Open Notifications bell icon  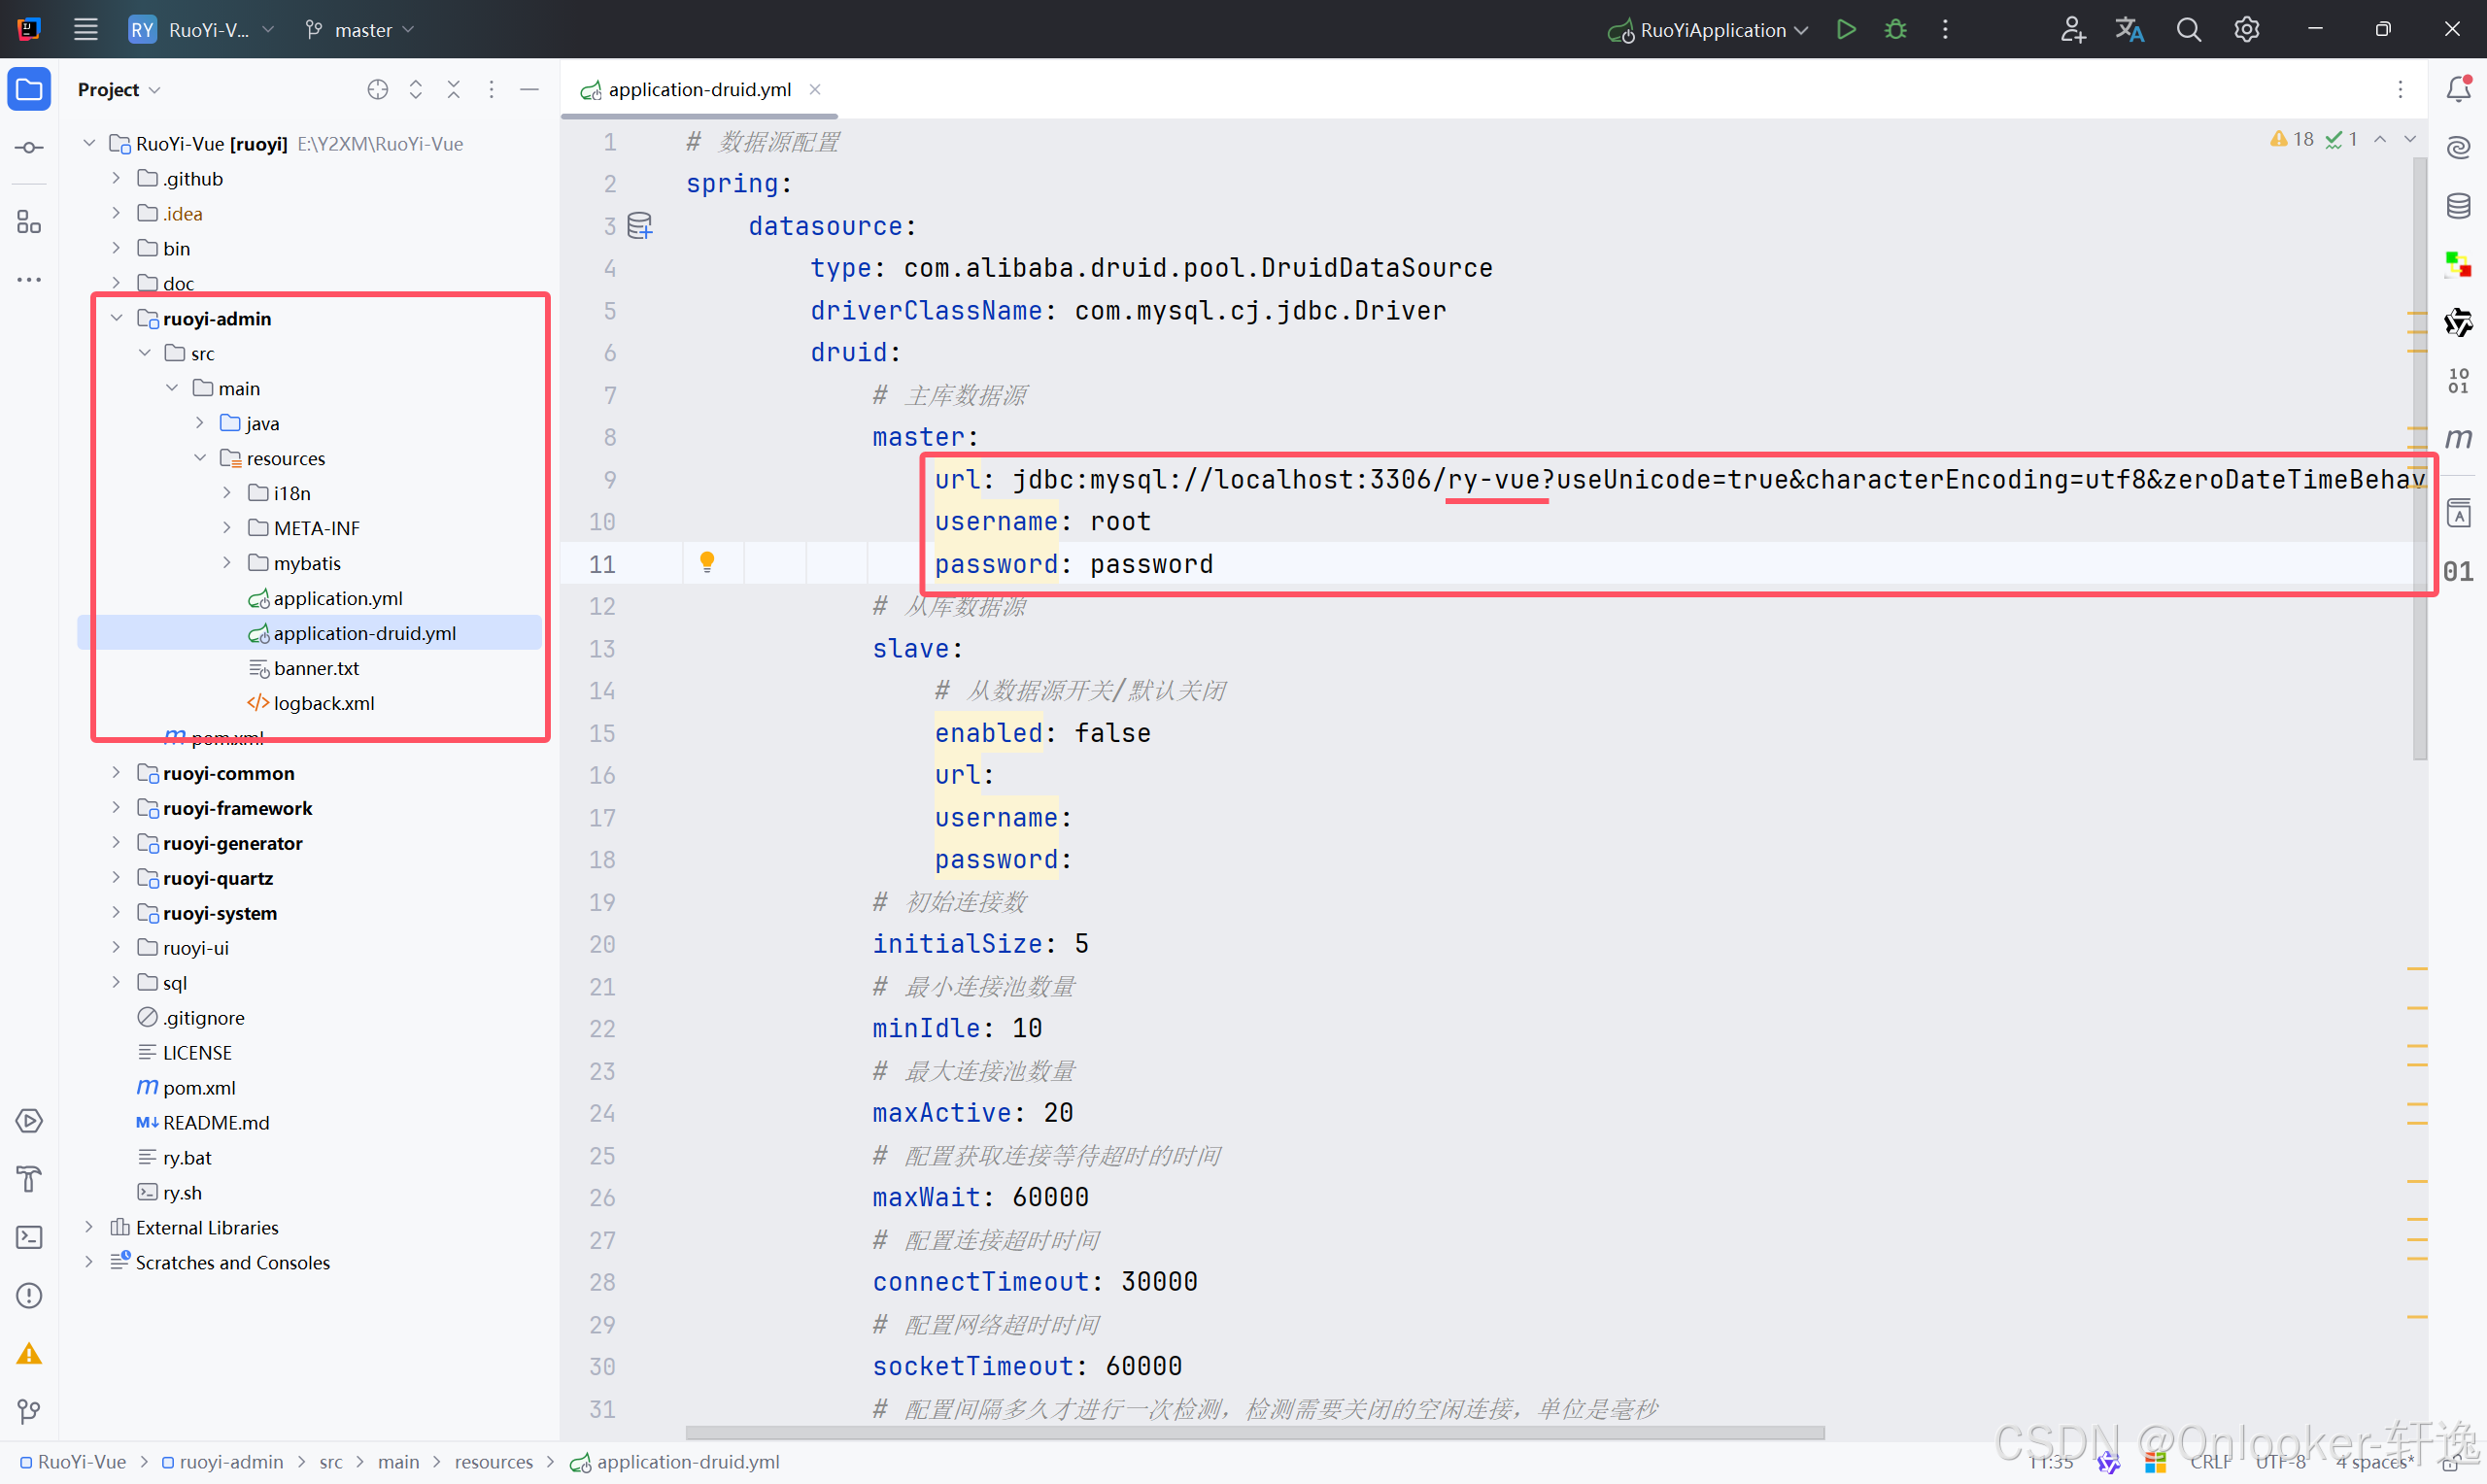[2458, 89]
